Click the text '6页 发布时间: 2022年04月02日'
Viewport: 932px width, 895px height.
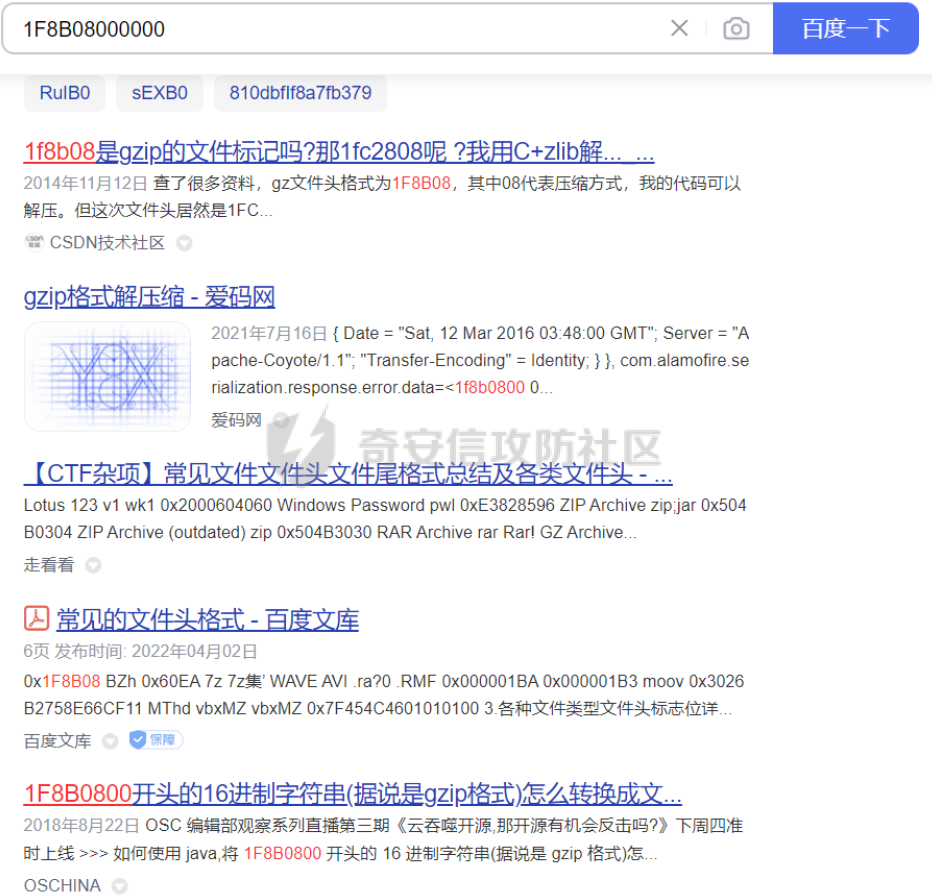140,651
